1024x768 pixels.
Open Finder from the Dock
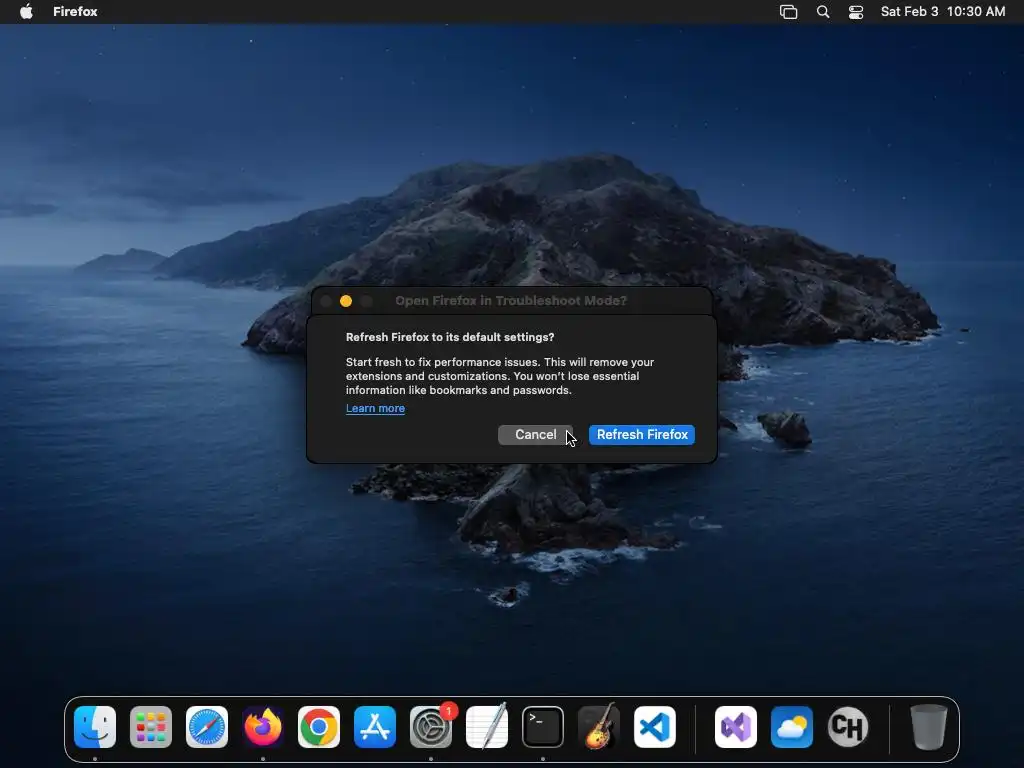pos(95,727)
